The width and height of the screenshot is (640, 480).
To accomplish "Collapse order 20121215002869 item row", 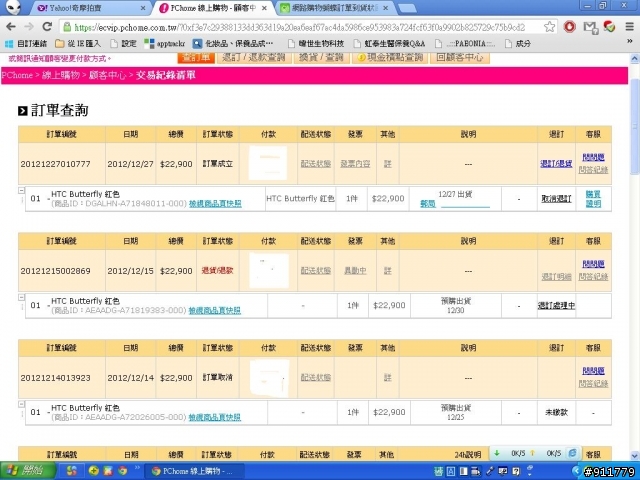I will click(x=22, y=298).
